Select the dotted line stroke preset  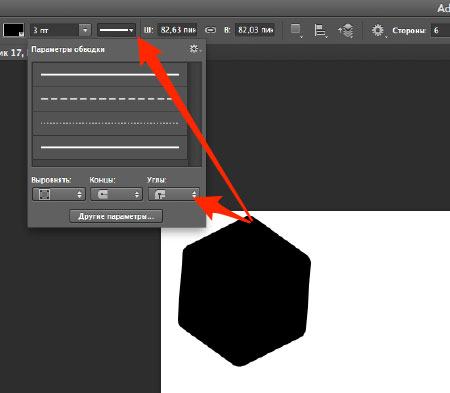coord(110,123)
